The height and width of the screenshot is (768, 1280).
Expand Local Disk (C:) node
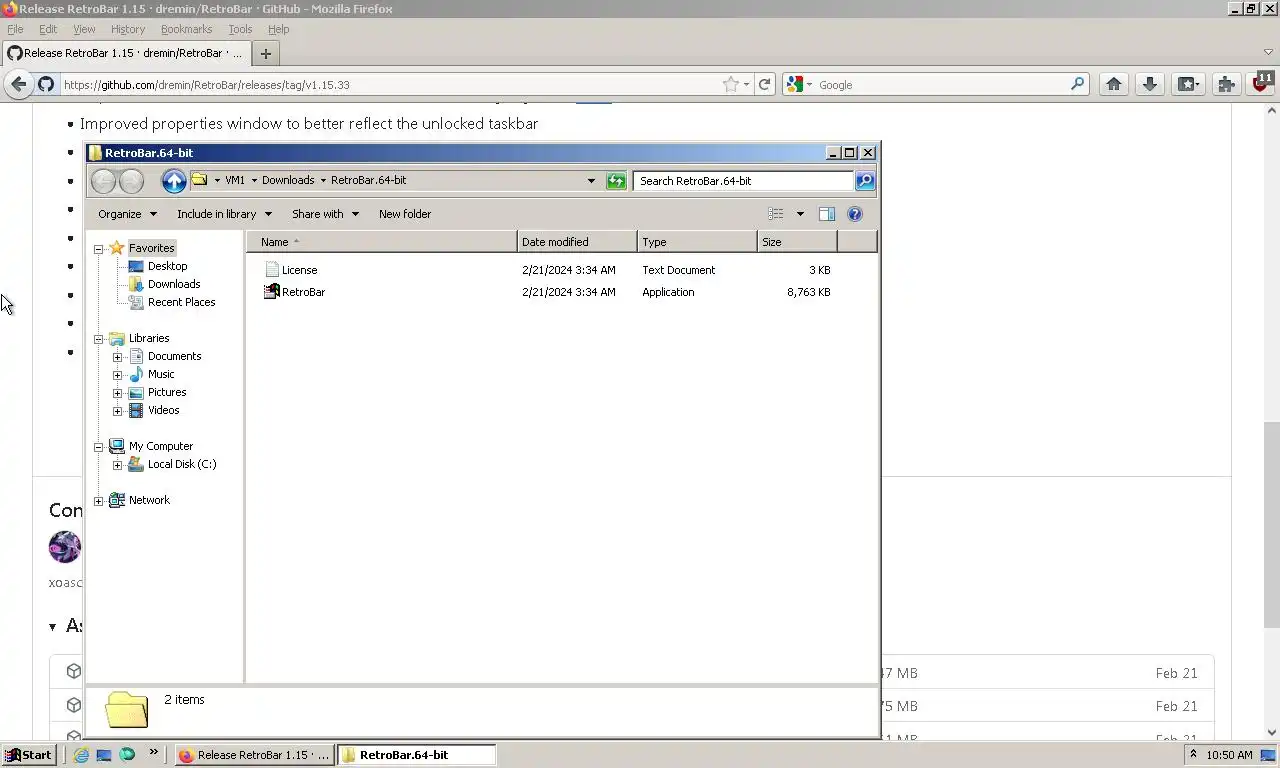118,465
